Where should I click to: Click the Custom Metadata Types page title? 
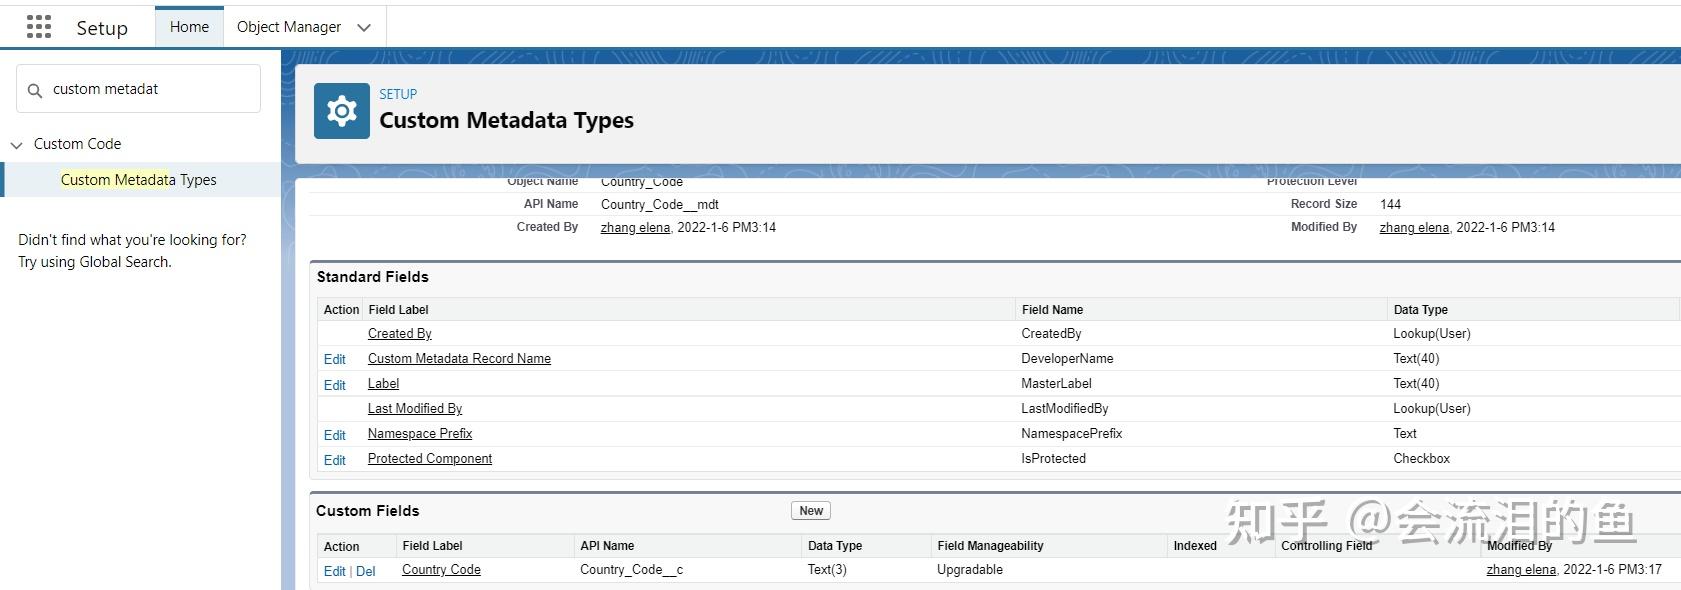tap(507, 121)
